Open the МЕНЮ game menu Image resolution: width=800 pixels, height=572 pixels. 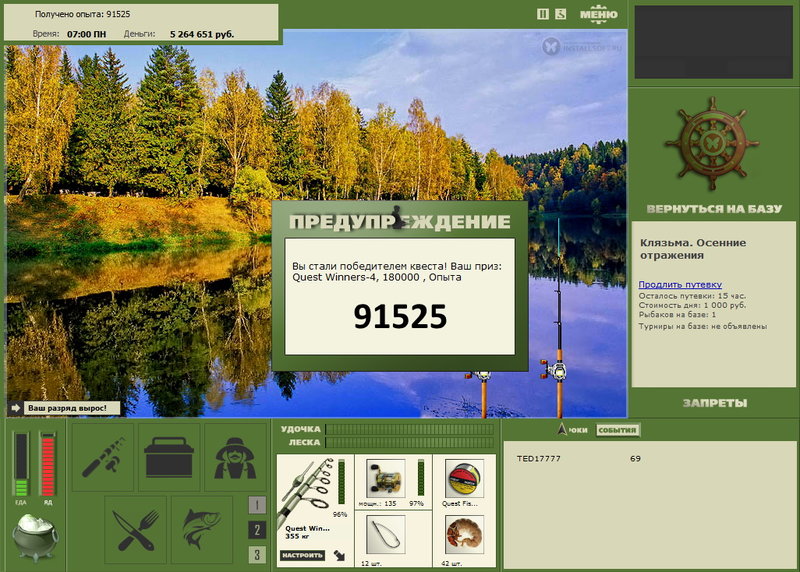pos(598,14)
